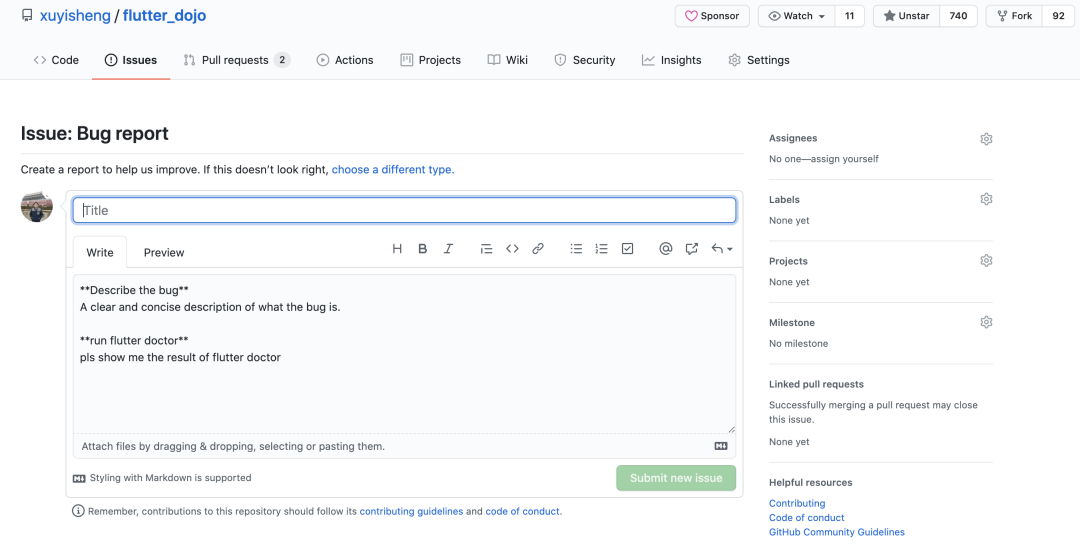This screenshot has height=557, width=1080.
Task: Apply bold formatting in editor
Action: [422, 249]
